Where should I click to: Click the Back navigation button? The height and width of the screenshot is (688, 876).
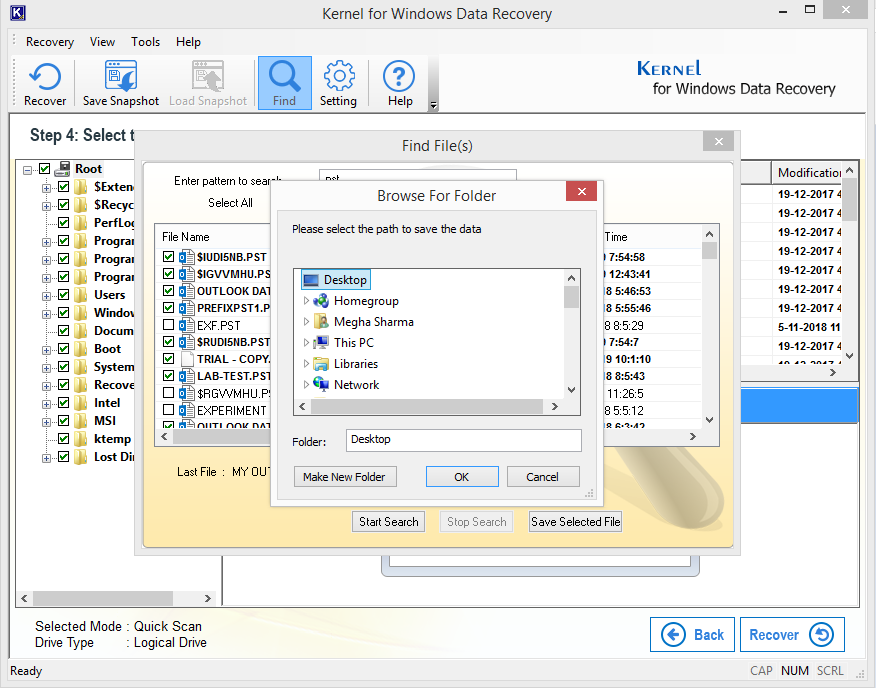pyautogui.click(x=692, y=634)
